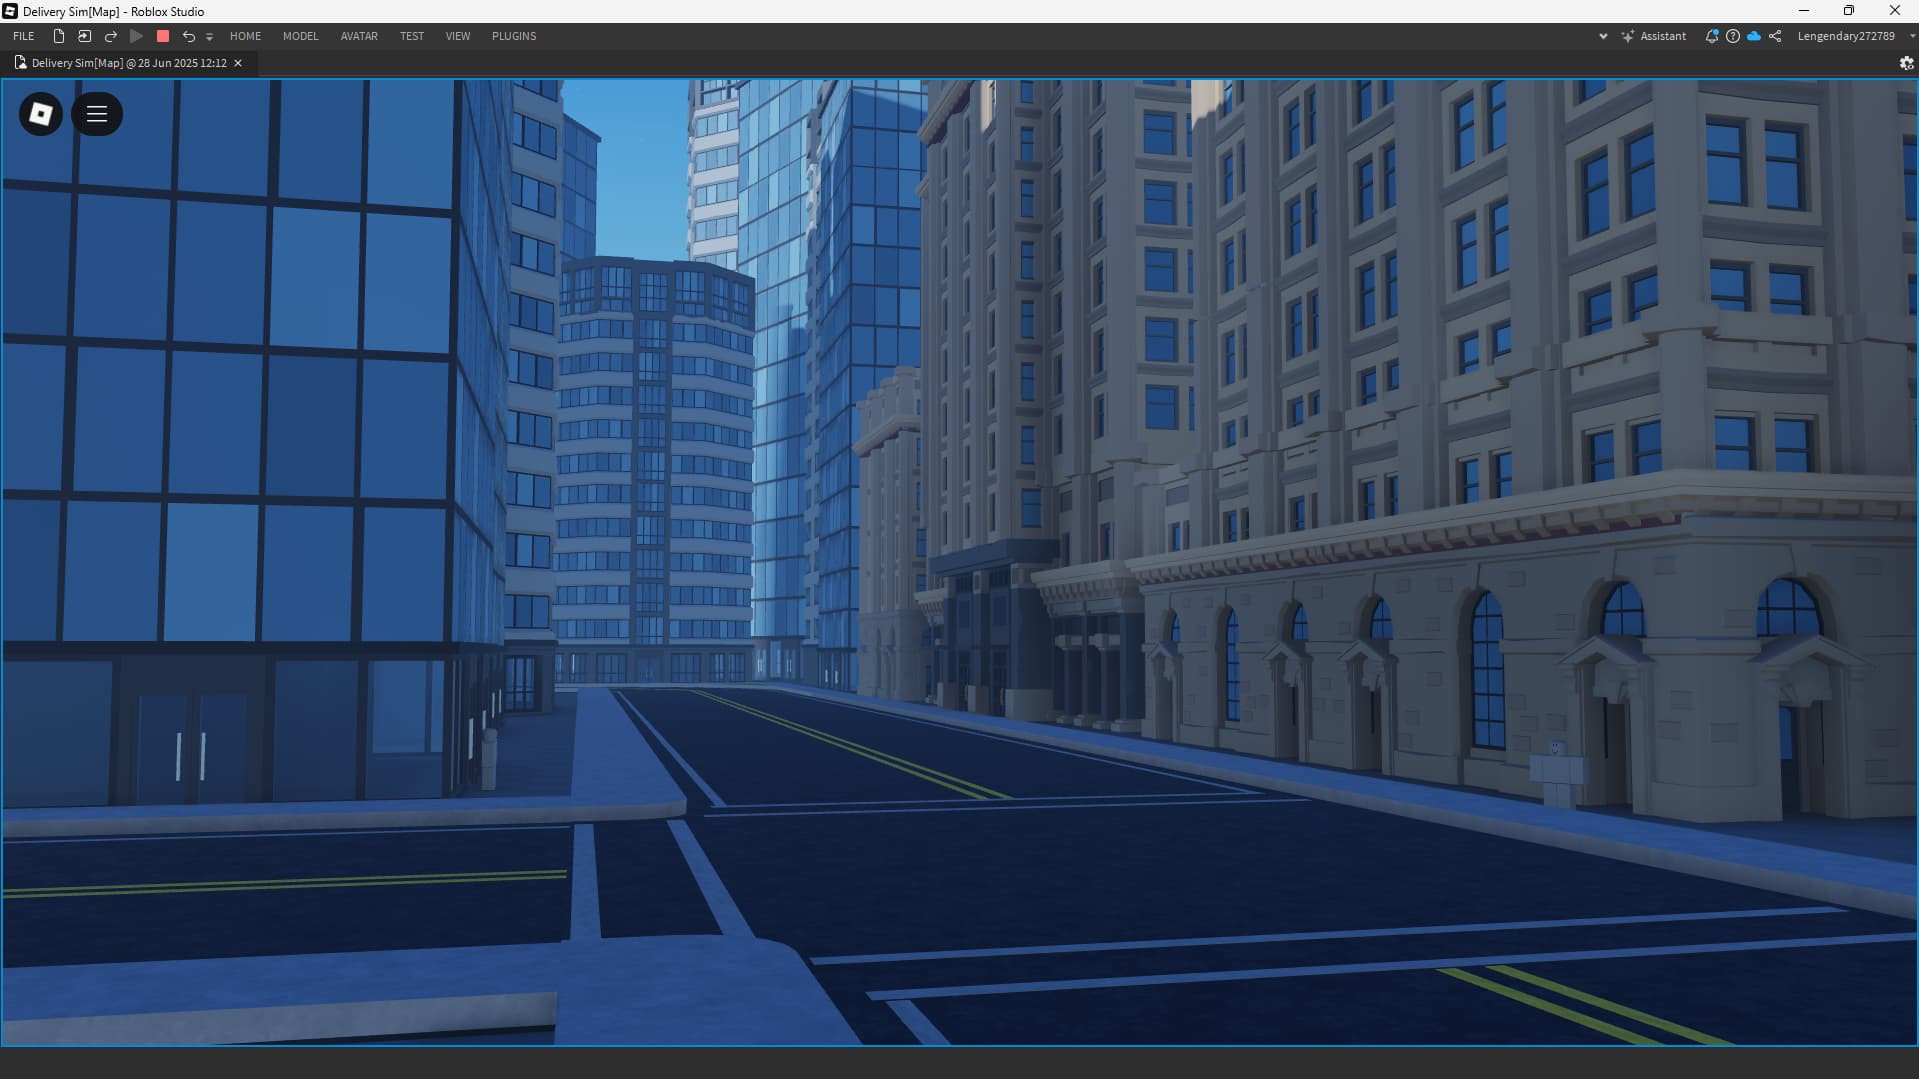Minimize the Roblox Studio window

click(1804, 11)
